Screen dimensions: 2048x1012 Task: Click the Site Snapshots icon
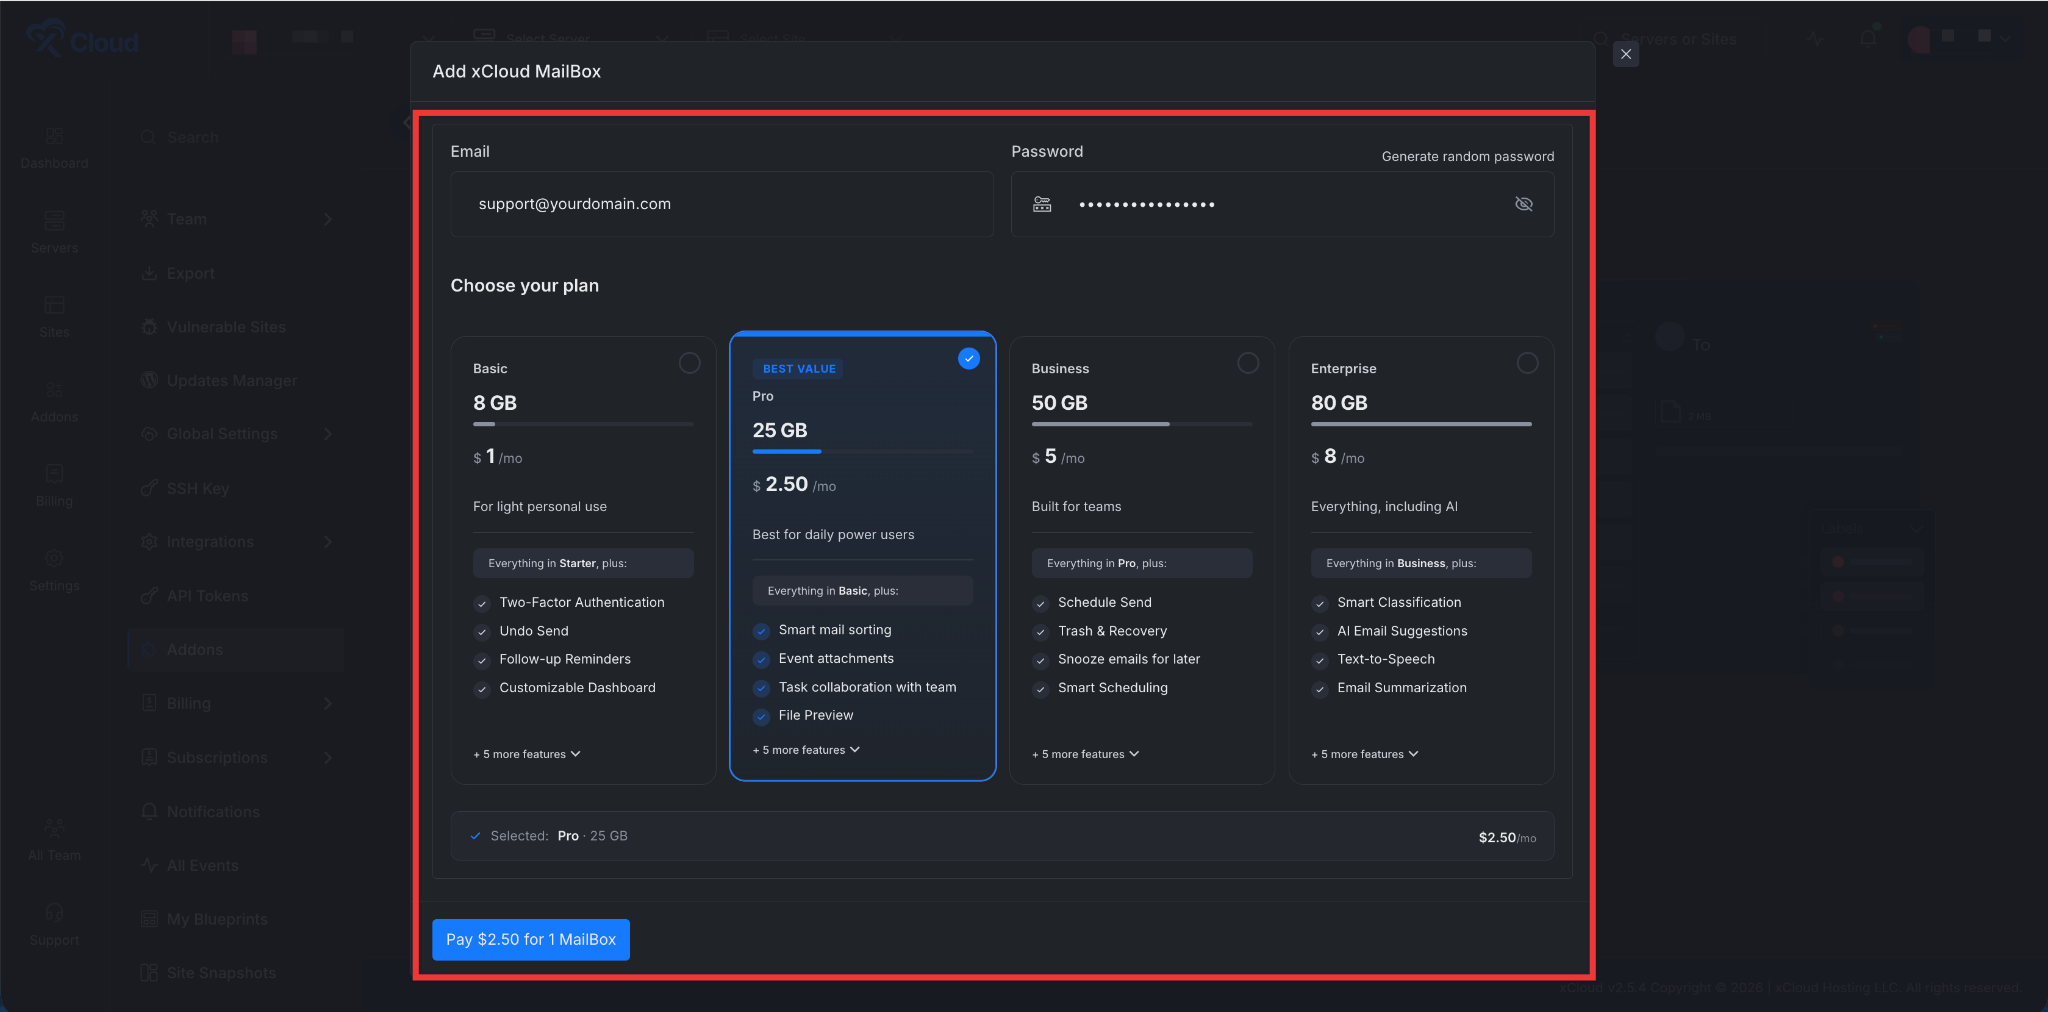point(149,973)
